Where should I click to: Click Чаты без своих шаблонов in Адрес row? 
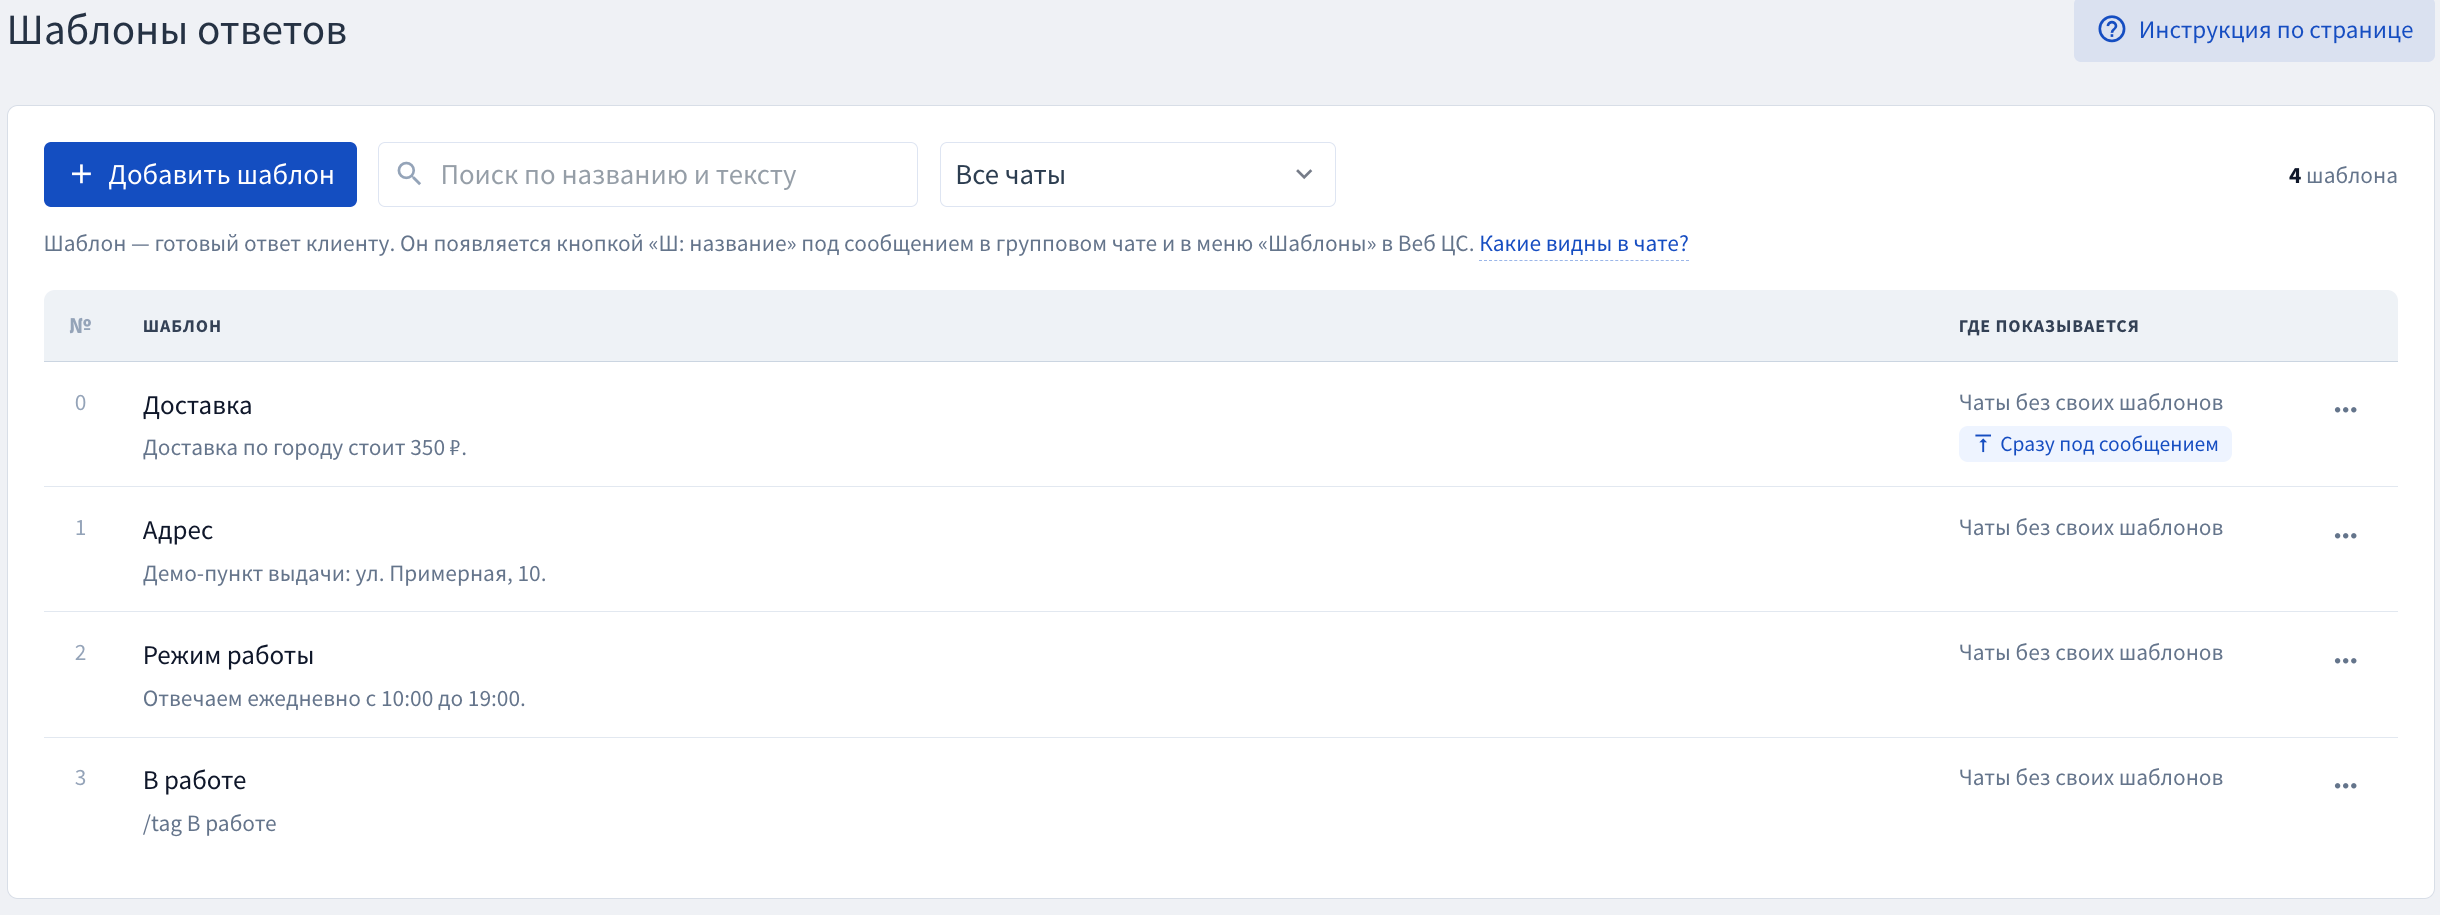point(2090,527)
